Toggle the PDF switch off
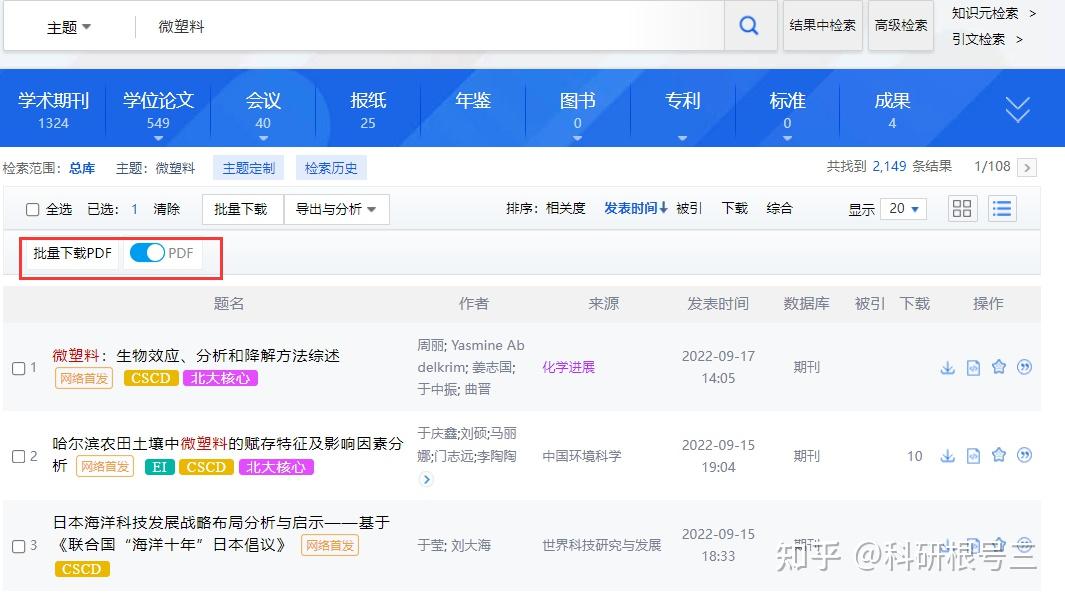This screenshot has width=1065, height=601. pyautogui.click(x=148, y=254)
